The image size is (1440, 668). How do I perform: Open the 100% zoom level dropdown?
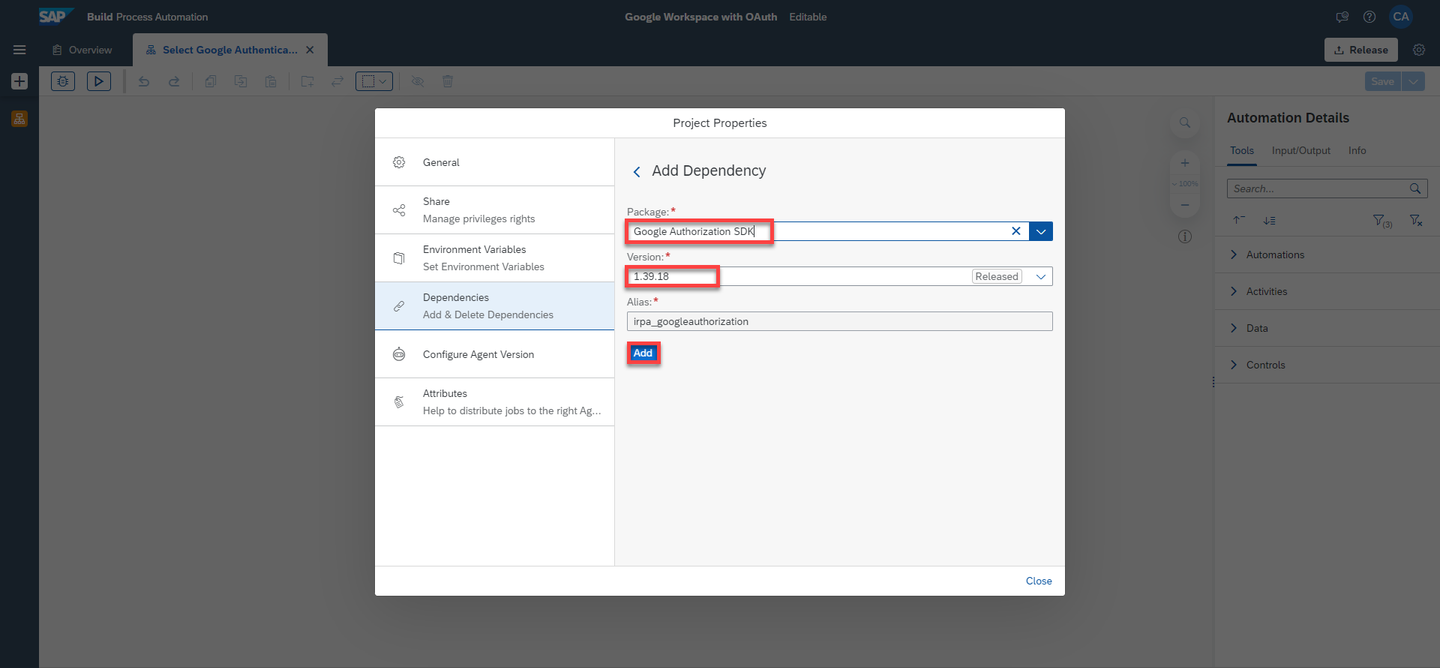tap(1184, 184)
